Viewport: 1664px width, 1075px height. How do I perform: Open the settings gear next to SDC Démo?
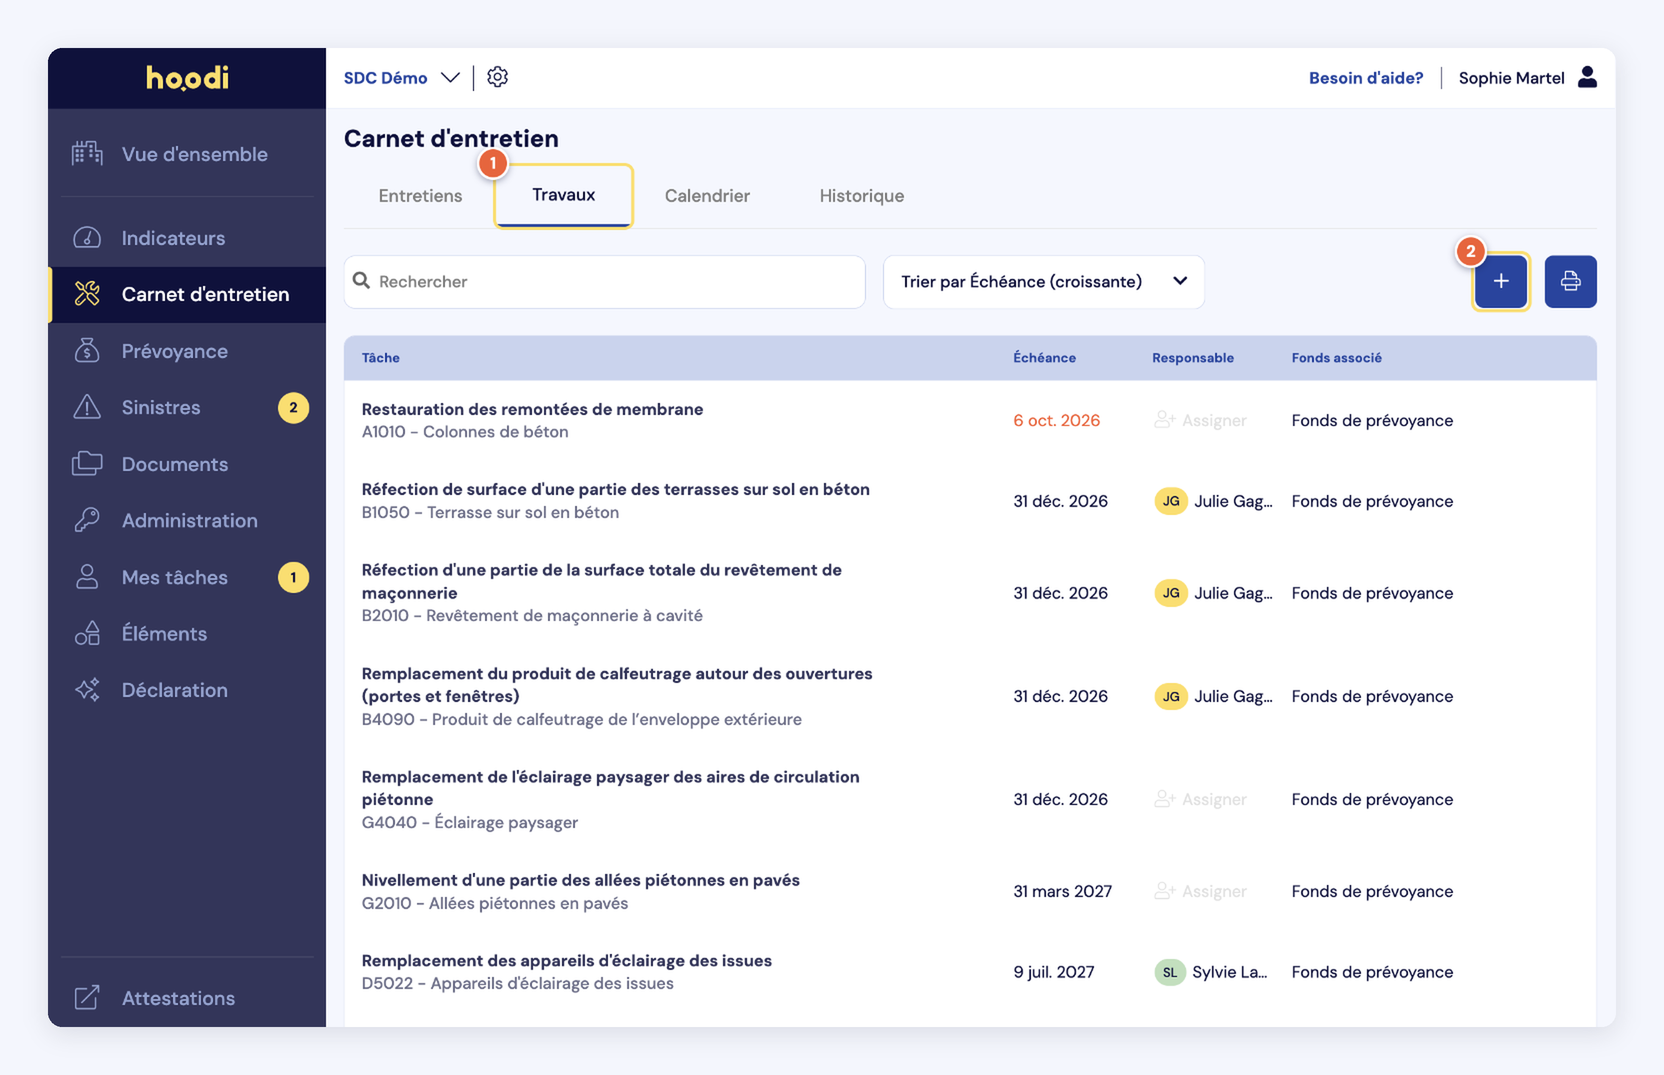(x=497, y=77)
